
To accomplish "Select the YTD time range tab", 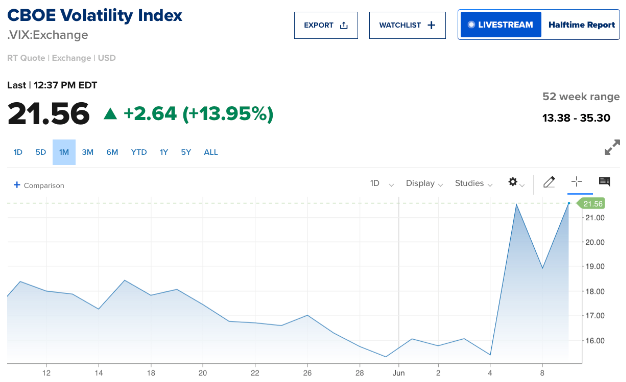I will [x=139, y=152].
